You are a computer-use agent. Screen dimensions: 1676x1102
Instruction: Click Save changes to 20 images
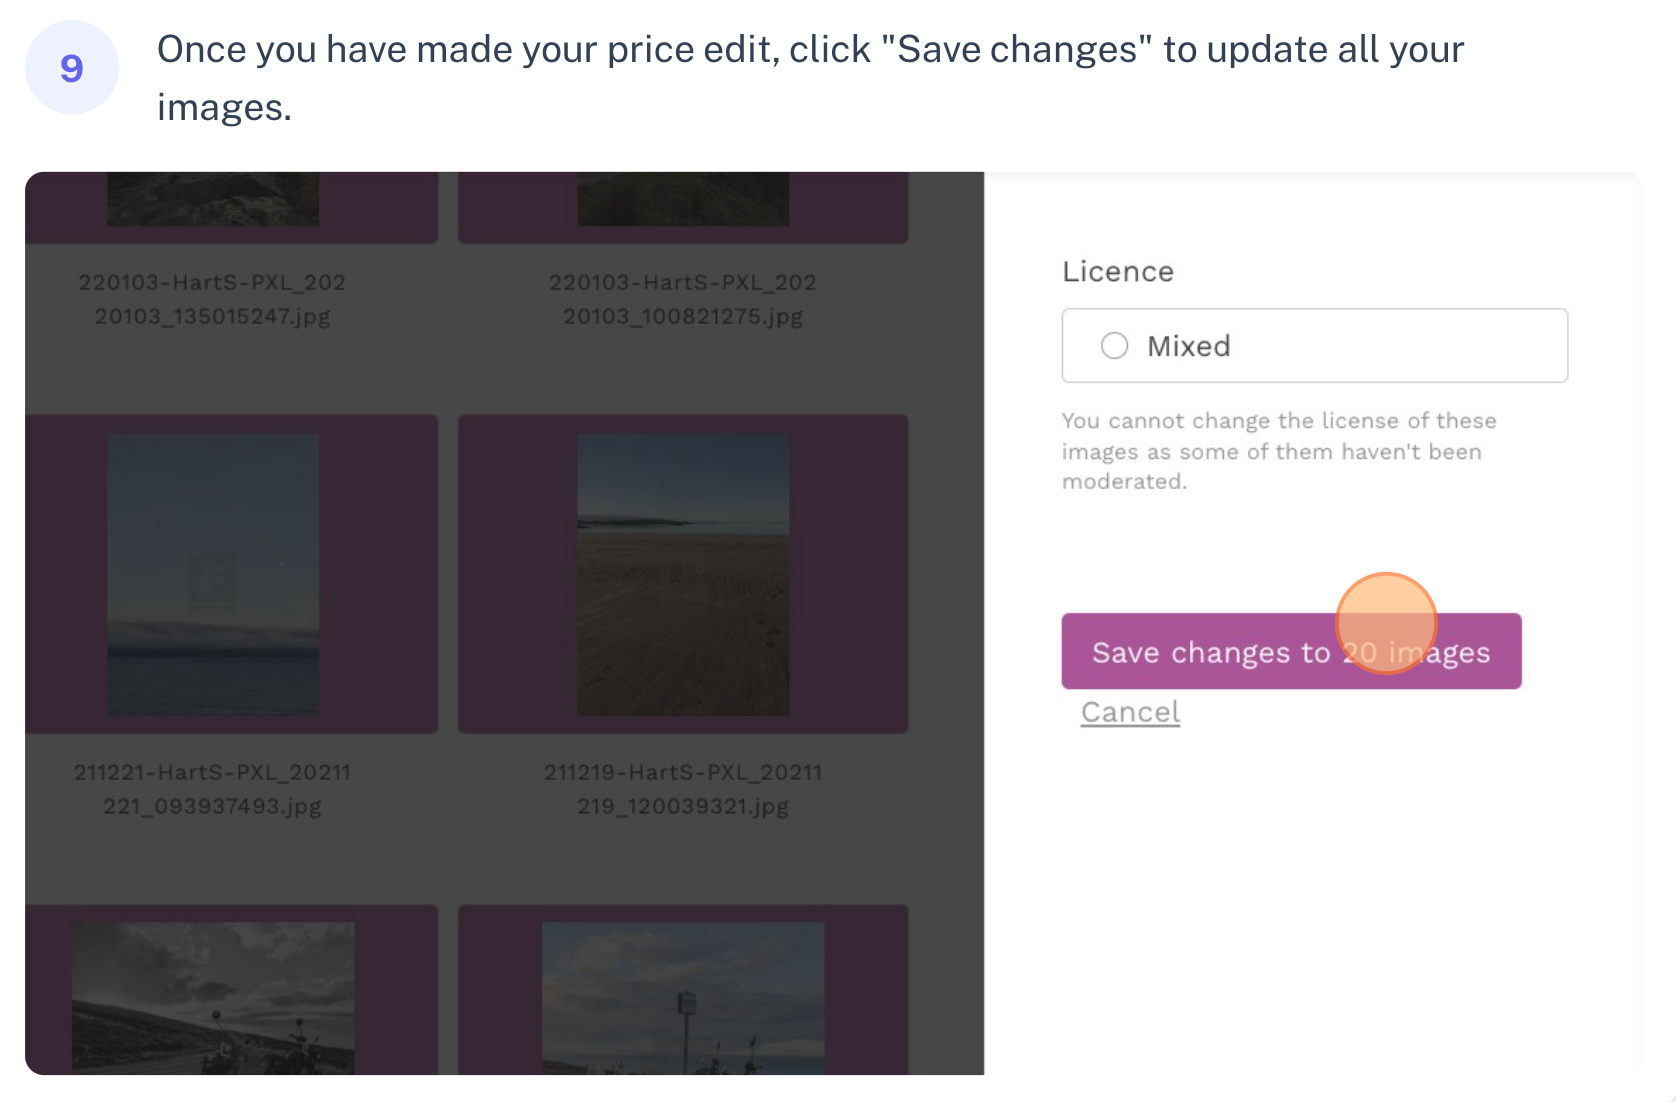1291,651
